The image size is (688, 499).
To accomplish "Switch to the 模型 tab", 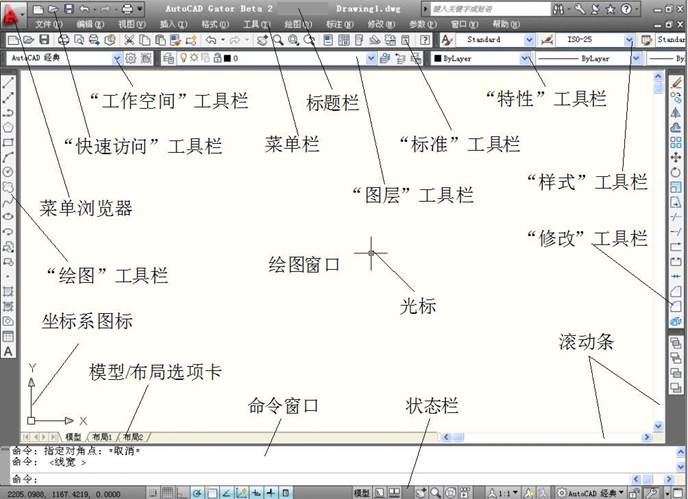I will [73, 437].
